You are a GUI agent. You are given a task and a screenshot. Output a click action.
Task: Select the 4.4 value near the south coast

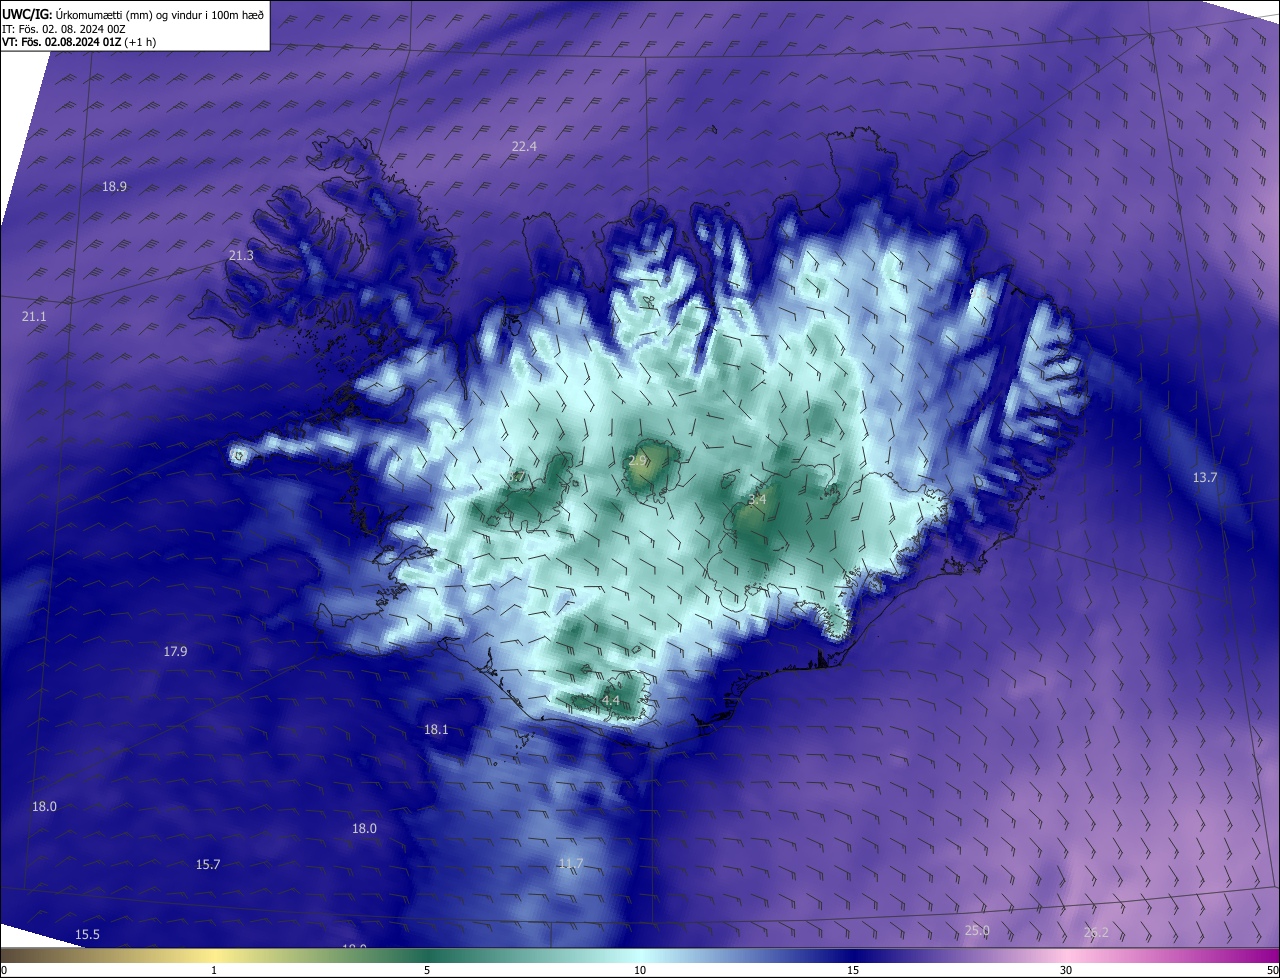coord(611,700)
